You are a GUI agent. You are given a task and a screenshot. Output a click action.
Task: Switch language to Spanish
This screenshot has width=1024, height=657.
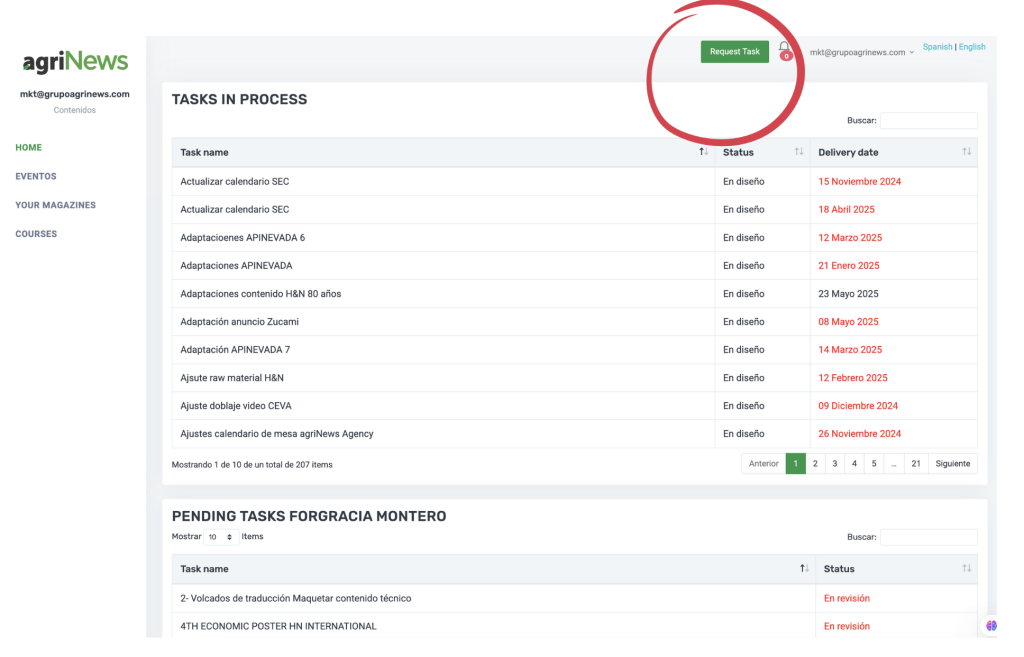pos(937,47)
